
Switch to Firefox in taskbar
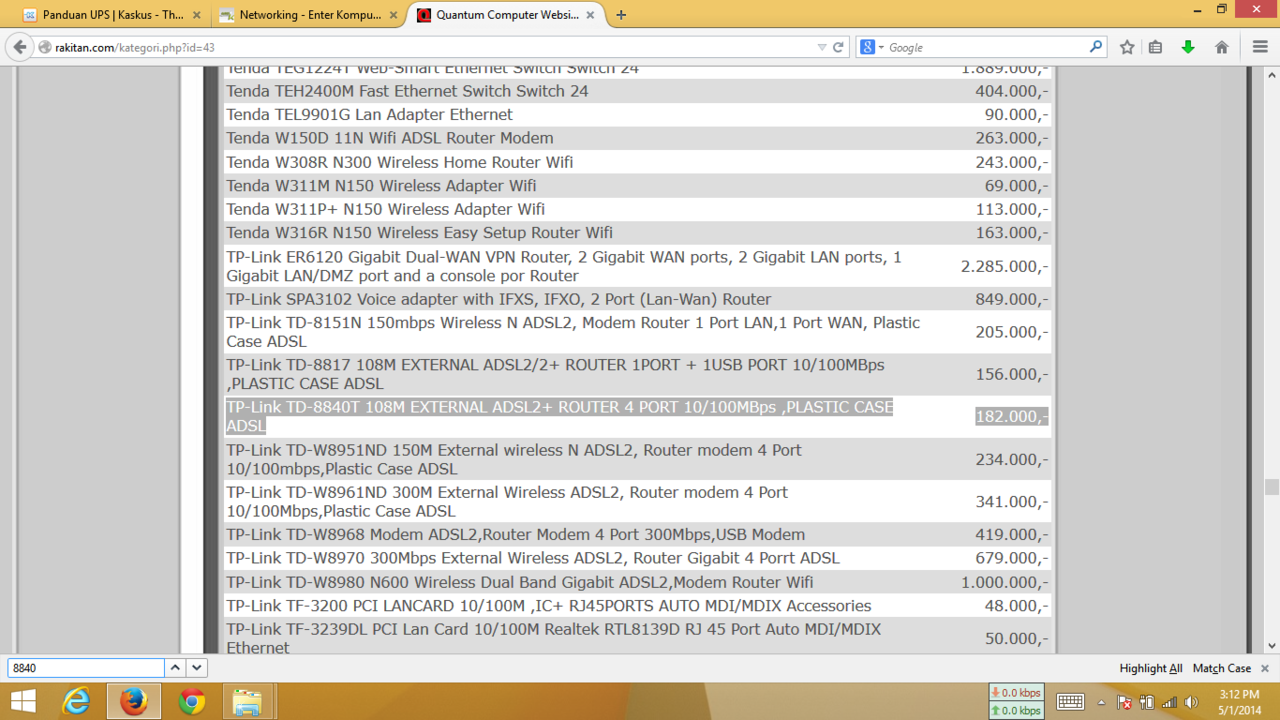[x=133, y=702]
